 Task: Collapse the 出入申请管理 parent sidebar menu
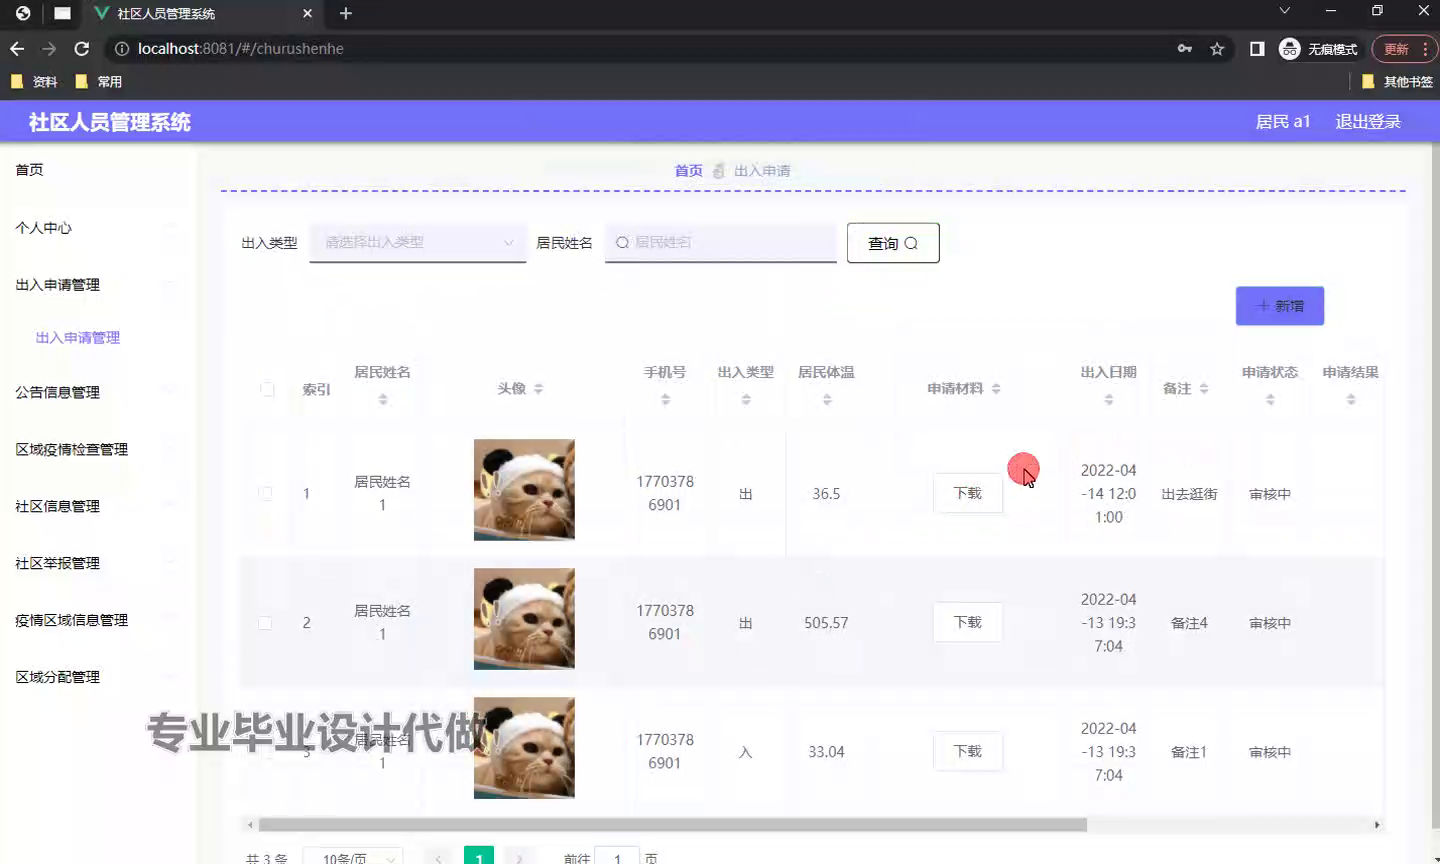pyautogui.click(x=98, y=285)
